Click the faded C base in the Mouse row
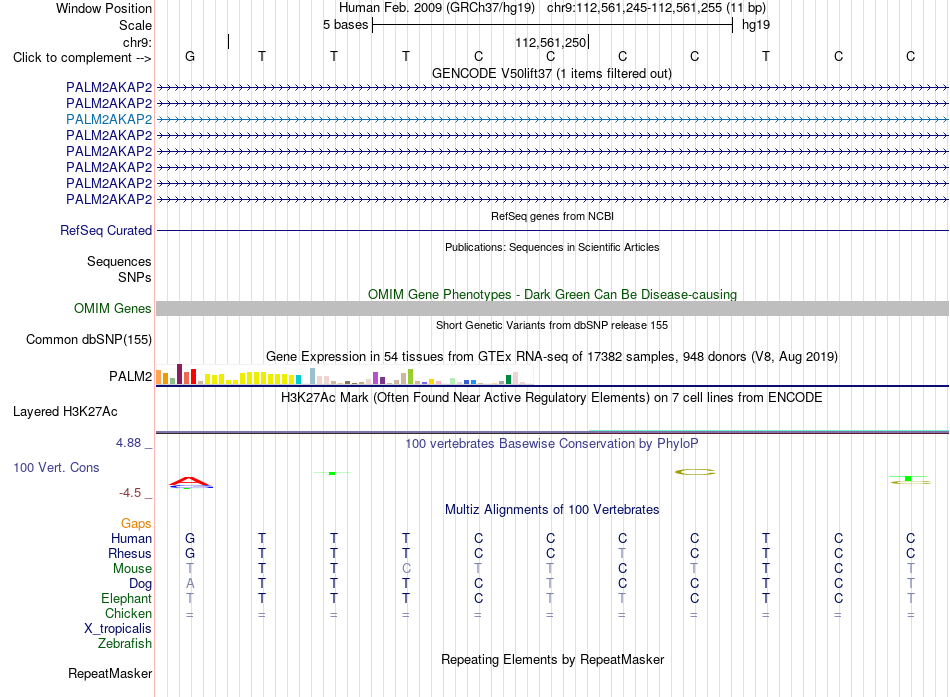The image size is (950, 697). pyautogui.click(x=406, y=569)
